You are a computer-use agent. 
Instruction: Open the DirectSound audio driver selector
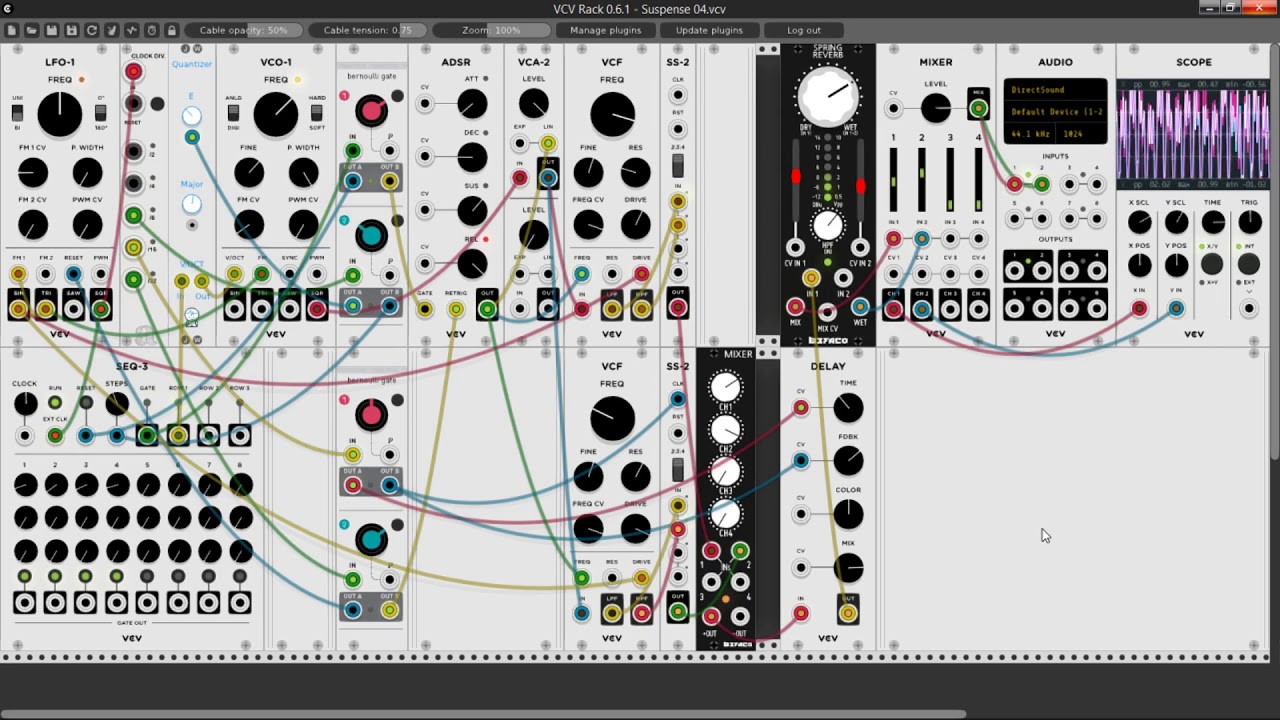click(x=1055, y=90)
